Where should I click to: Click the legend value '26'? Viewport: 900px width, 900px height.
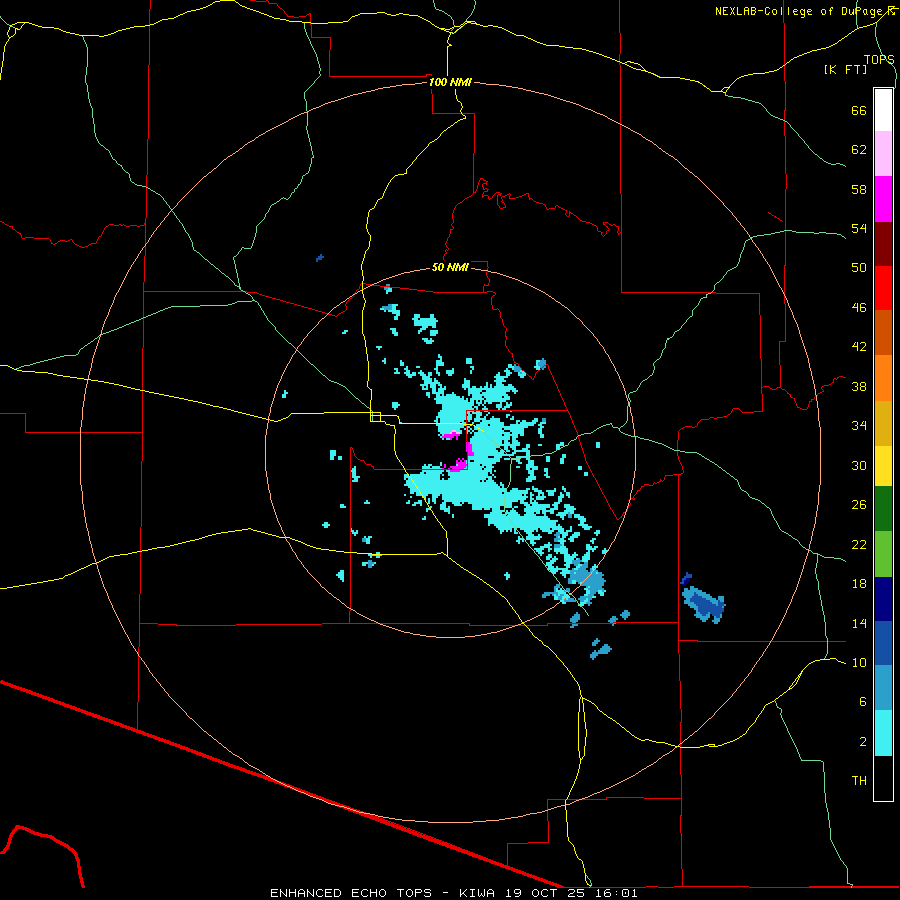[x=859, y=505]
